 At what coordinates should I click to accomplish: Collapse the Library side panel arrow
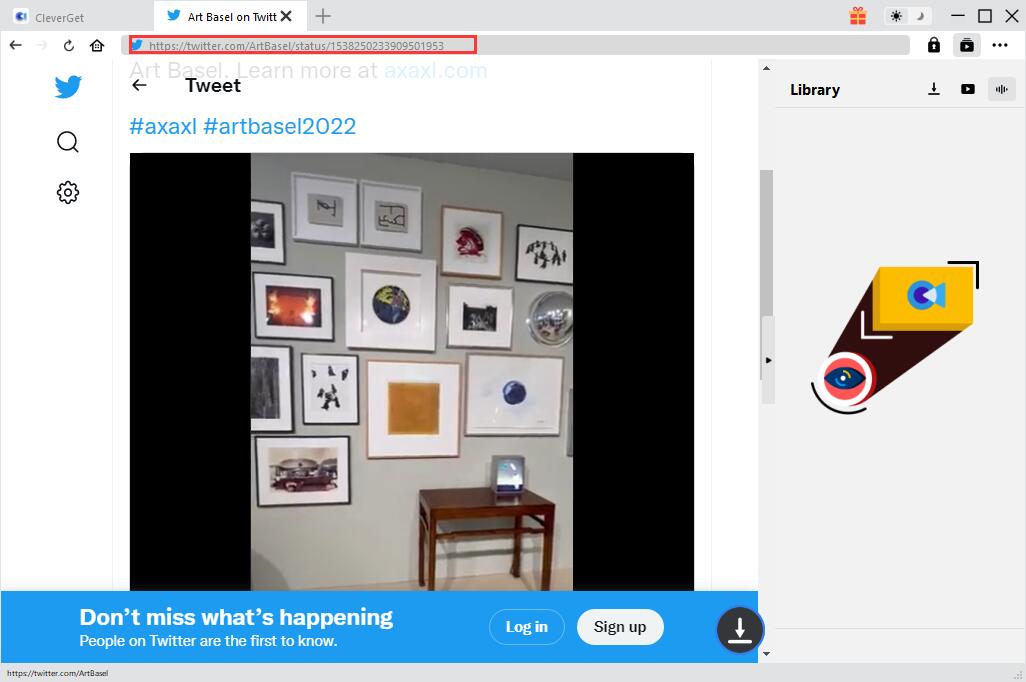point(768,360)
